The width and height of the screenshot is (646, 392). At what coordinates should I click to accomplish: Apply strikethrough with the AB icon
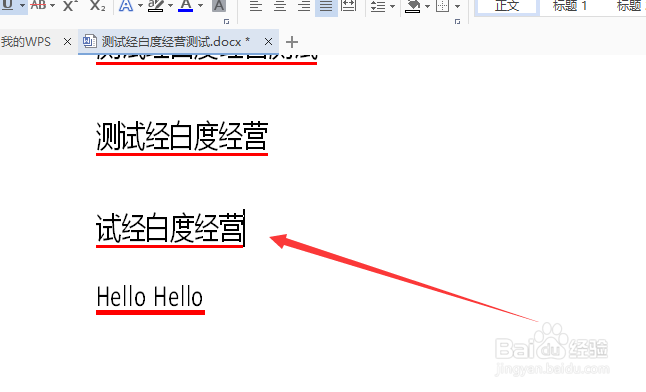pyautogui.click(x=38, y=5)
